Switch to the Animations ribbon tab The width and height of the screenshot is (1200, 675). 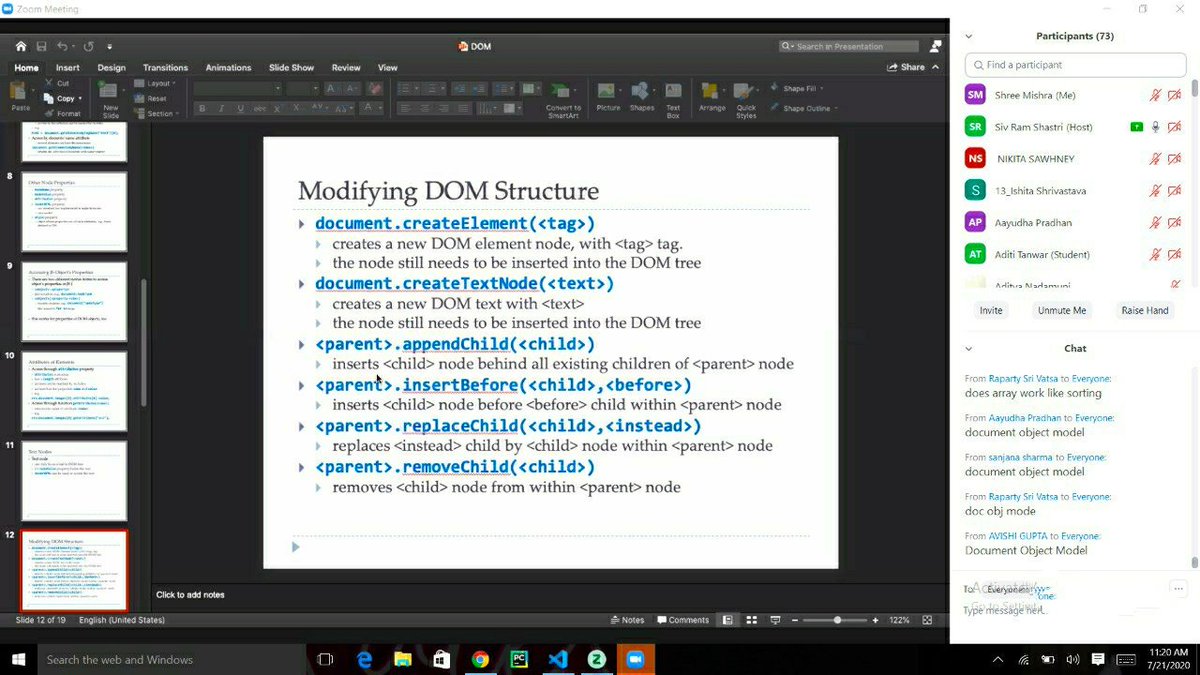(229, 67)
